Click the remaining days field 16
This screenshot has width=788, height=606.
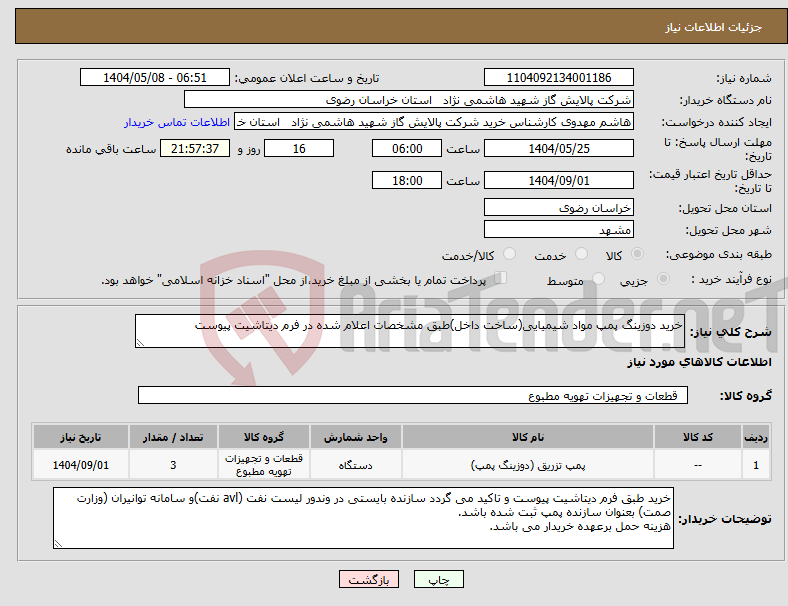[299, 149]
